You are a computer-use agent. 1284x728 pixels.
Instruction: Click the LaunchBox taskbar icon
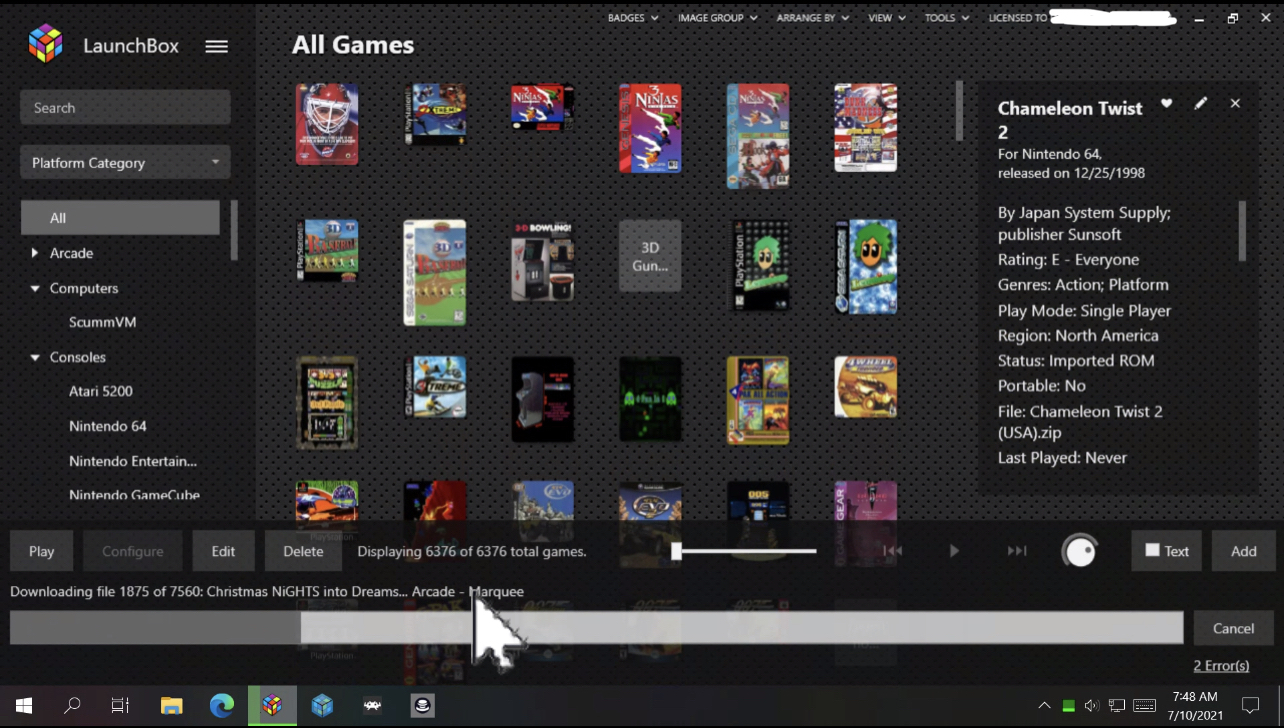[272, 706]
